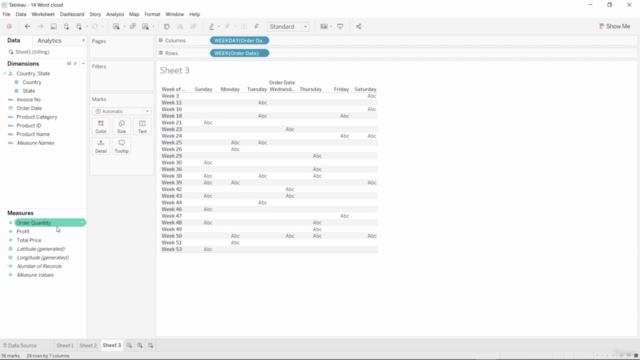
Task: Click the Share workbook icon
Action: click(358, 27)
